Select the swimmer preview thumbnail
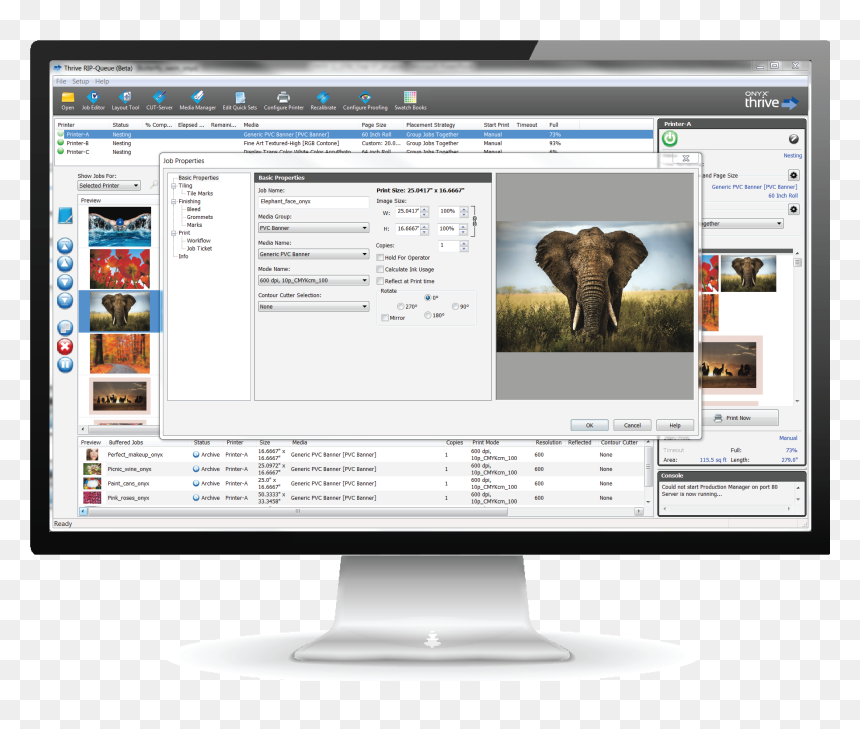Viewport: 860px width, 729px height. coord(120,227)
